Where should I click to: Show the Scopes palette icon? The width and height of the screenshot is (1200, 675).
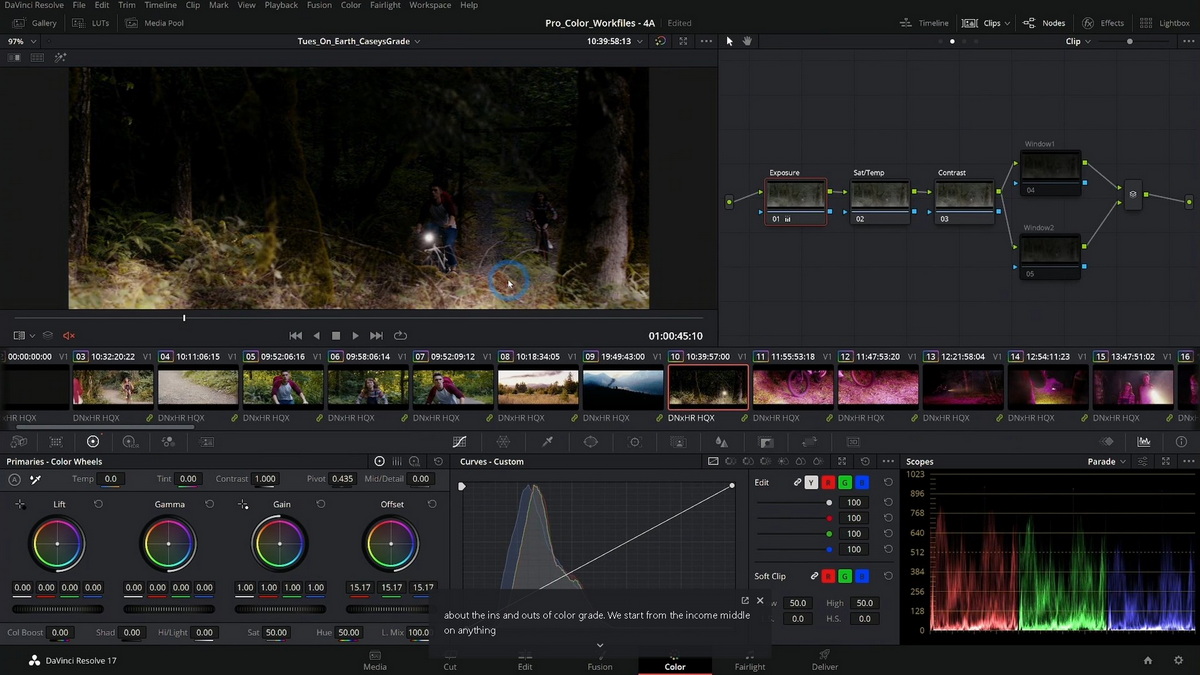(x=1144, y=441)
